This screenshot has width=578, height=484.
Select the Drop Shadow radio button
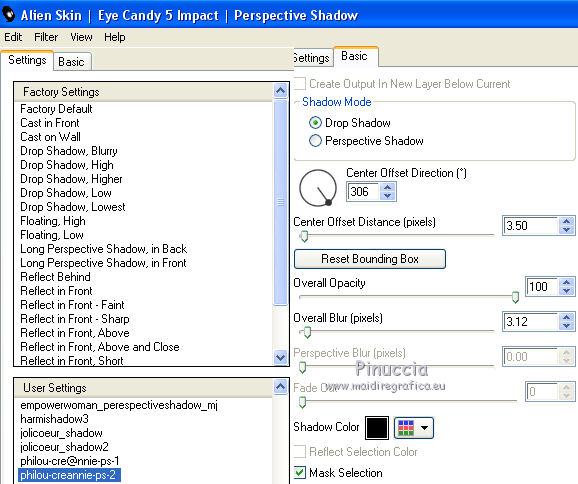(x=315, y=123)
